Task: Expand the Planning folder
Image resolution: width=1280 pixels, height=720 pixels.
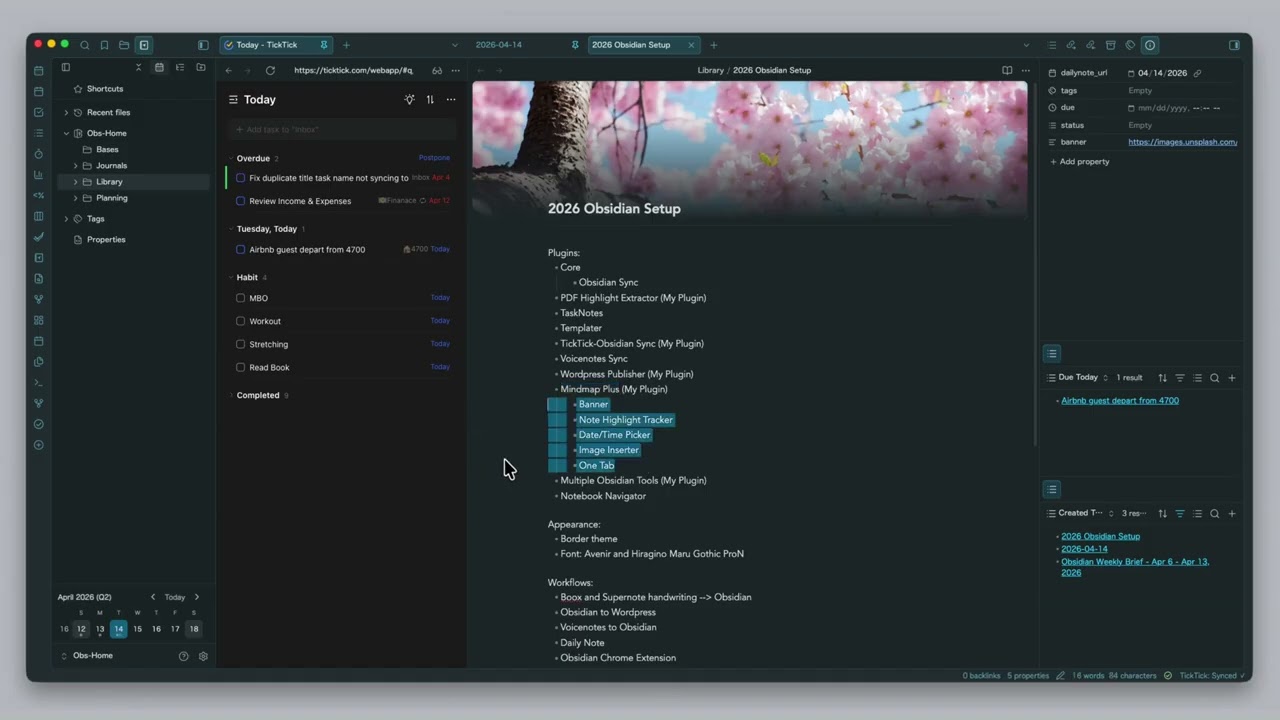Action: (75, 198)
